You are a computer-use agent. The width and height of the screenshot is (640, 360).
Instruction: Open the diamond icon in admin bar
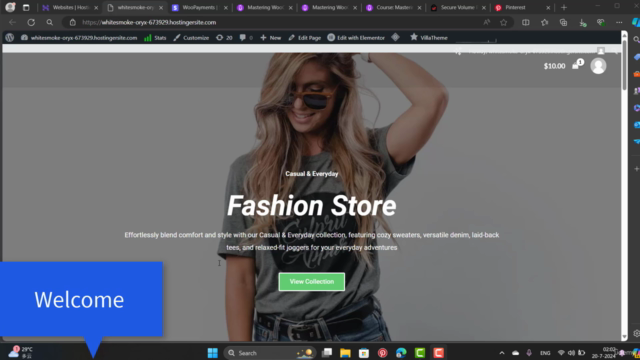tap(396, 38)
